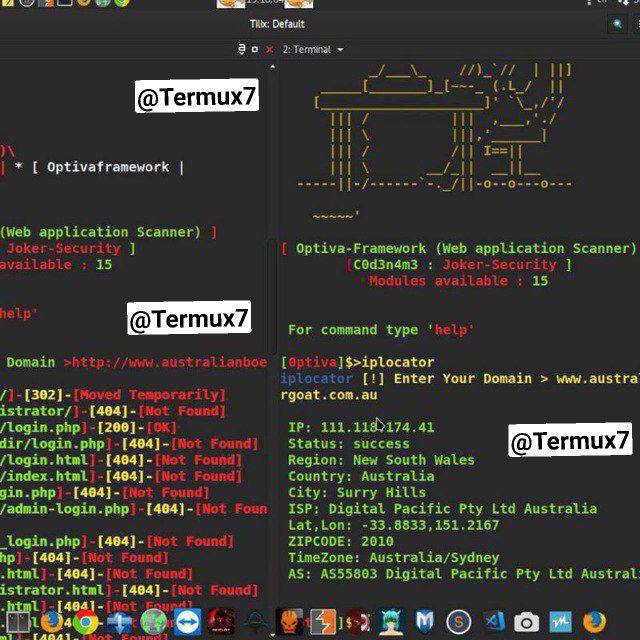The height and width of the screenshot is (640, 640).
Task: Open the system monitor graph icon
Action: click(x=561, y=623)
